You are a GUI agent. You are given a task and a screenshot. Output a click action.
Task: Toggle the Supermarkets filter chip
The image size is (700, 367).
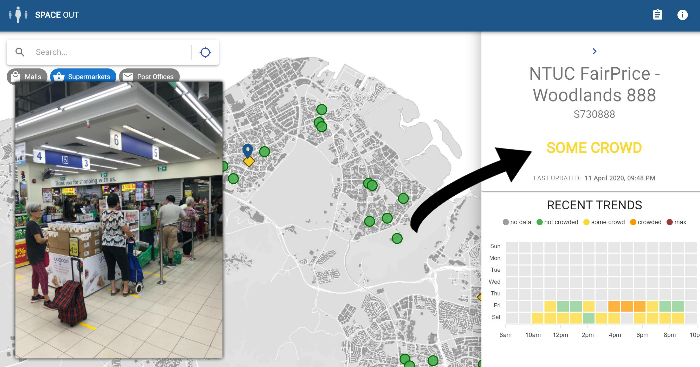pos(83,76)
